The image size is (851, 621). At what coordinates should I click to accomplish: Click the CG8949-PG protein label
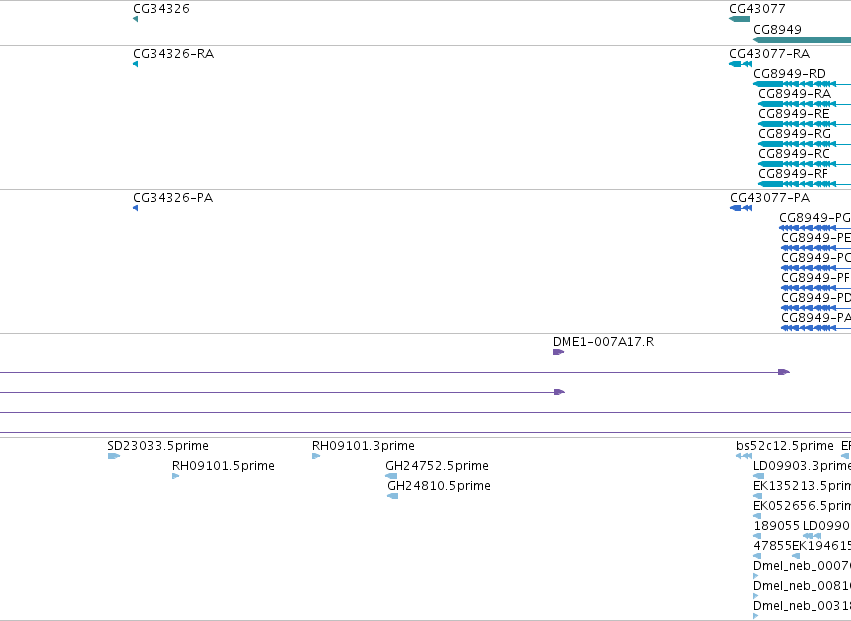coord(815,218)
